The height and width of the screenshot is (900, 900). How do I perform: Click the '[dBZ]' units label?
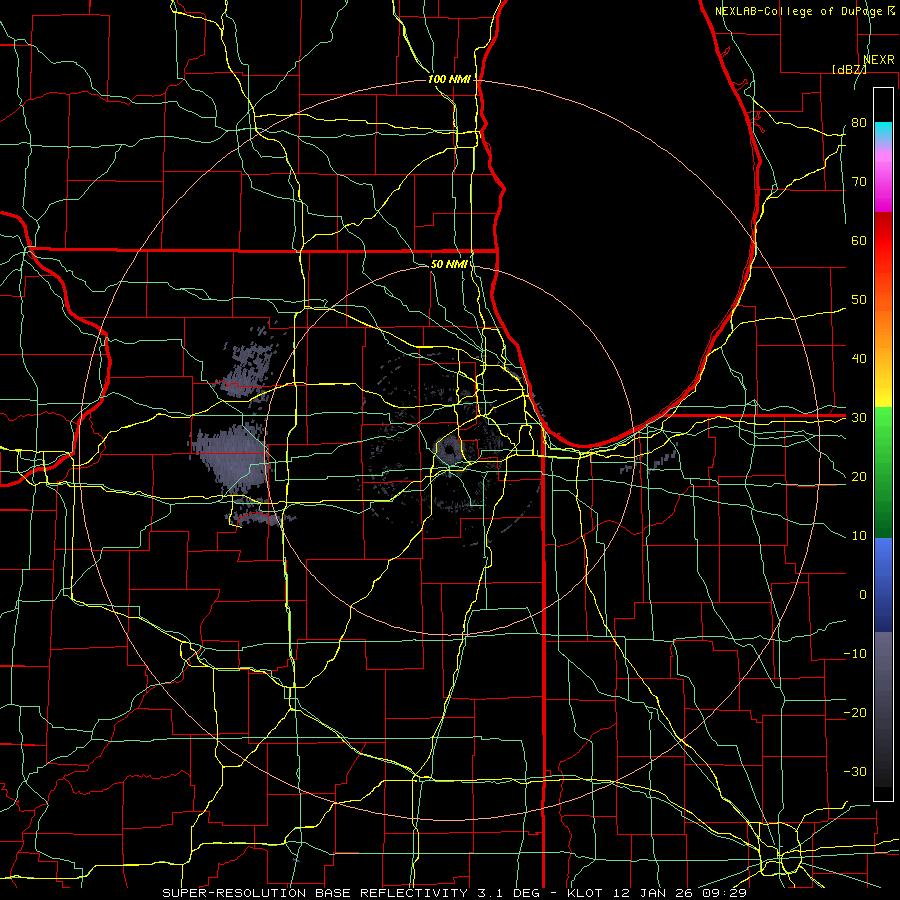(849, 69)
